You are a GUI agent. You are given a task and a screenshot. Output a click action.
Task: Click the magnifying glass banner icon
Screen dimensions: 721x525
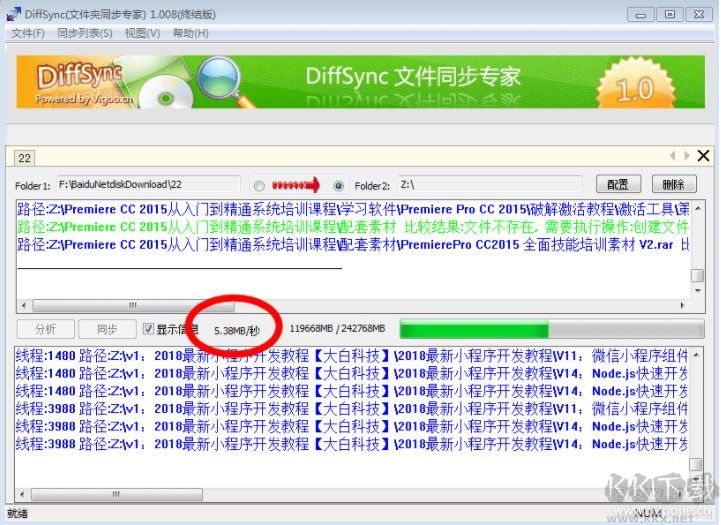pyautogui.click(x=223, y=82)
